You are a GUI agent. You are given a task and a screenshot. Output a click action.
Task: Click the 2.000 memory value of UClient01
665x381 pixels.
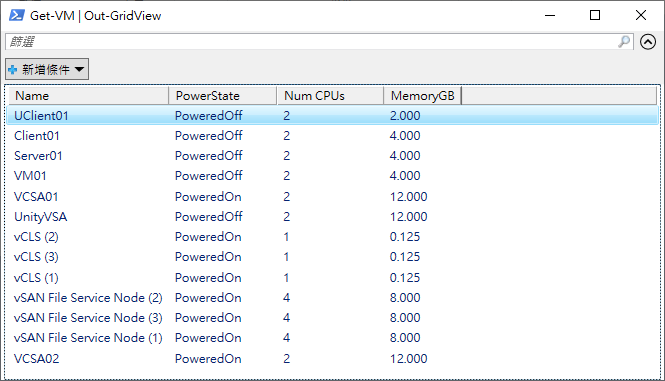(405, 115)
